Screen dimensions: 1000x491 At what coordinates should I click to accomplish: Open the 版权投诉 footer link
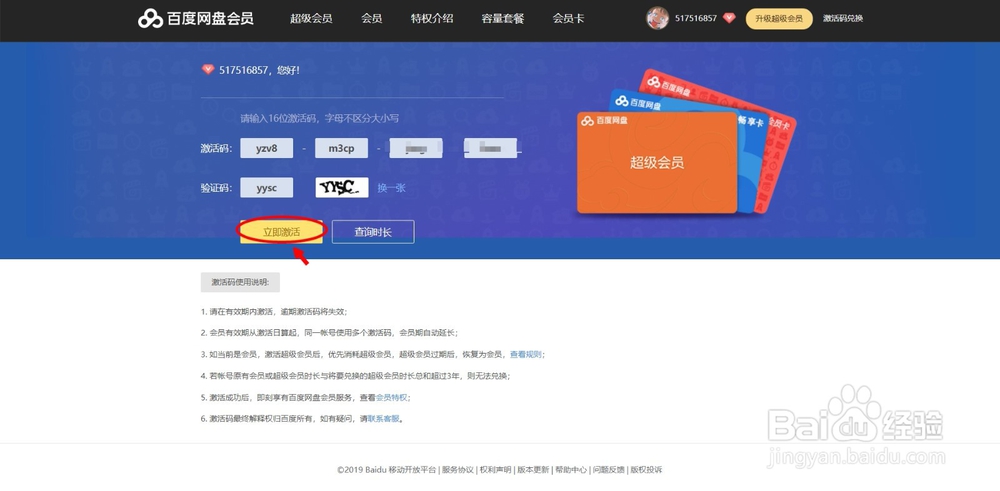pos(646,470)
